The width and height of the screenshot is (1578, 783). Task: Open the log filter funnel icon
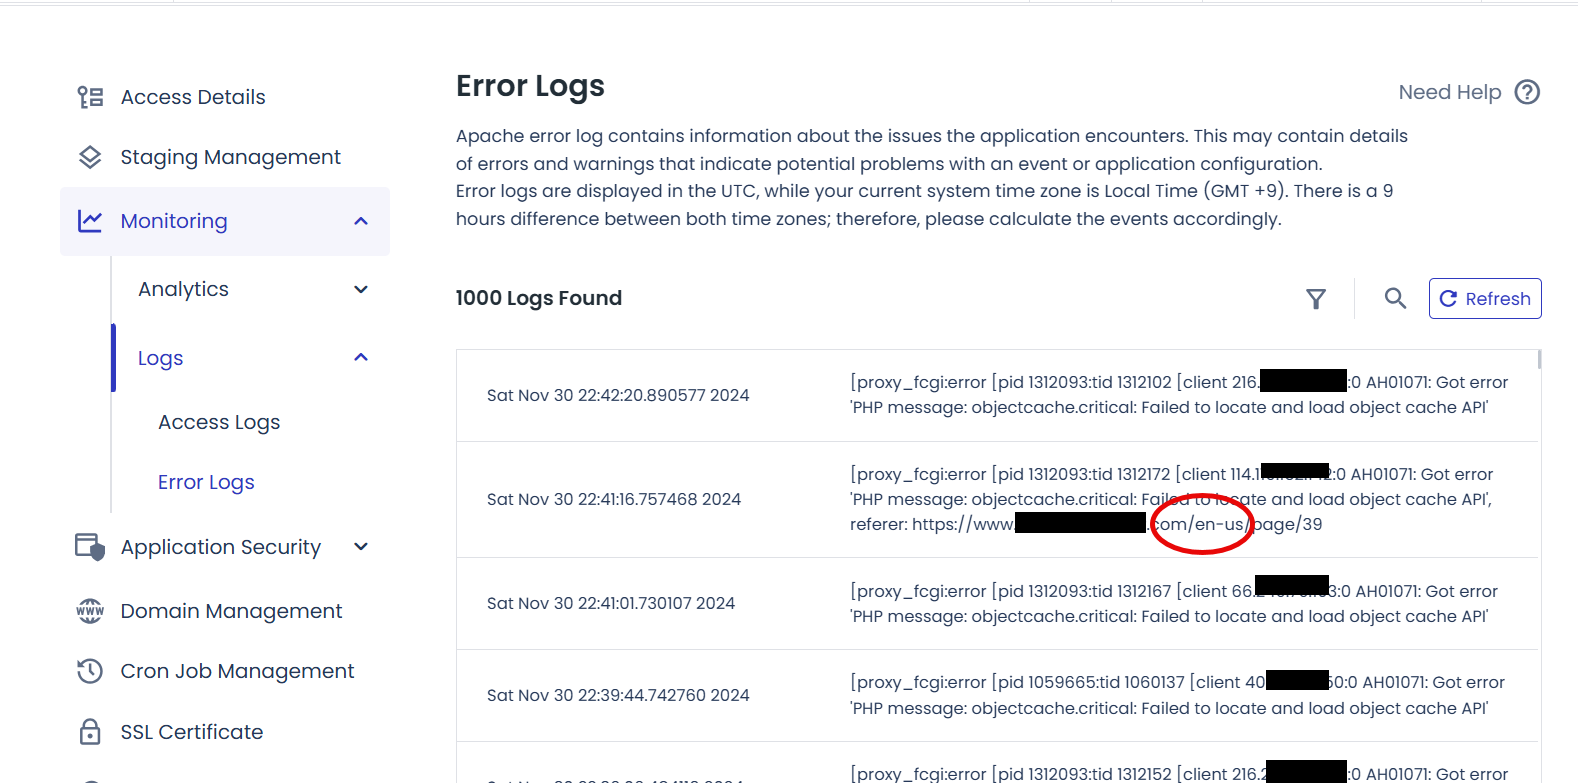(1316, 298)
